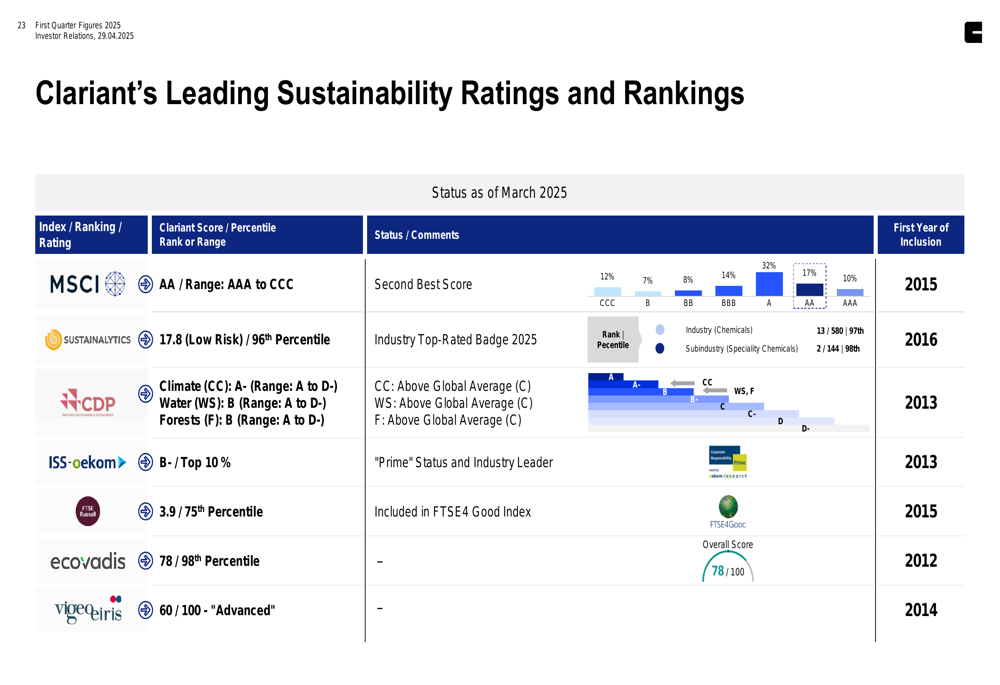This screenshot has height=685, width=1000.
Task: Click the "13 / 580 | 97th" rank value
Action: 840,330
